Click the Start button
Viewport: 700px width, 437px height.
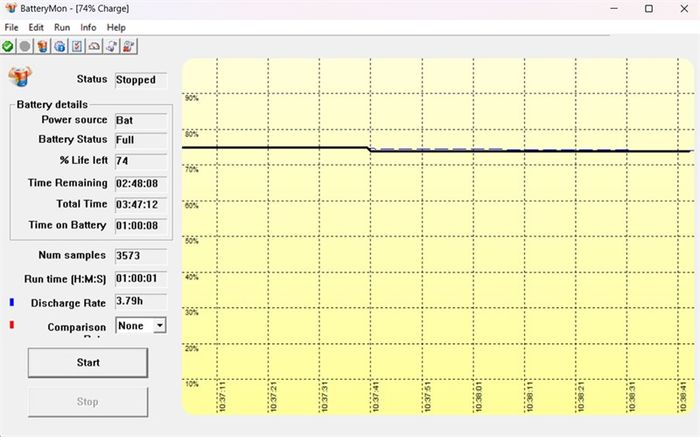click(x=88, y=362)
